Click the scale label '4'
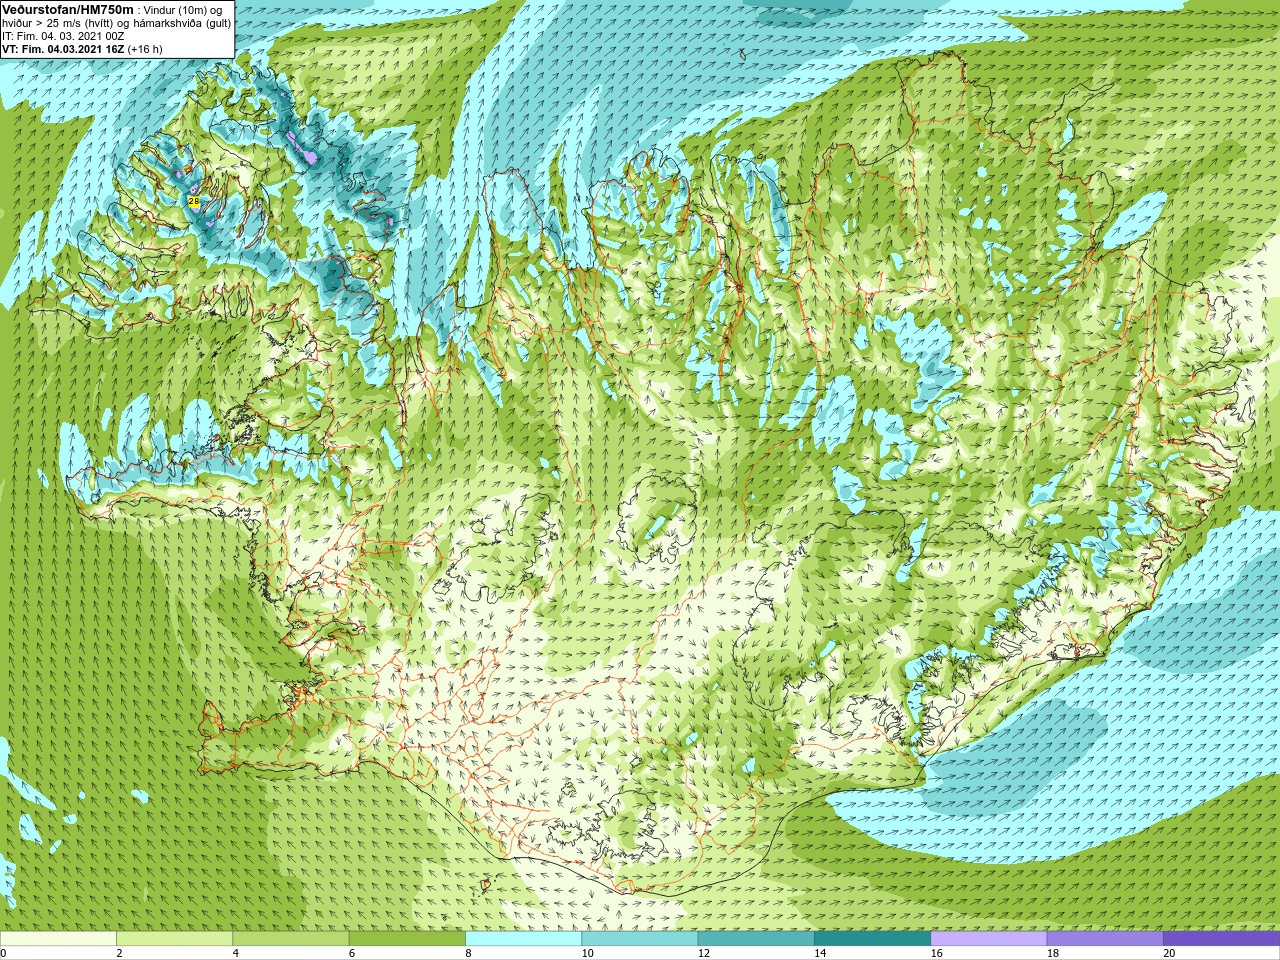The width and height of the screenshot is (1280, 960). pyautogui.click(x=236, y=953)
